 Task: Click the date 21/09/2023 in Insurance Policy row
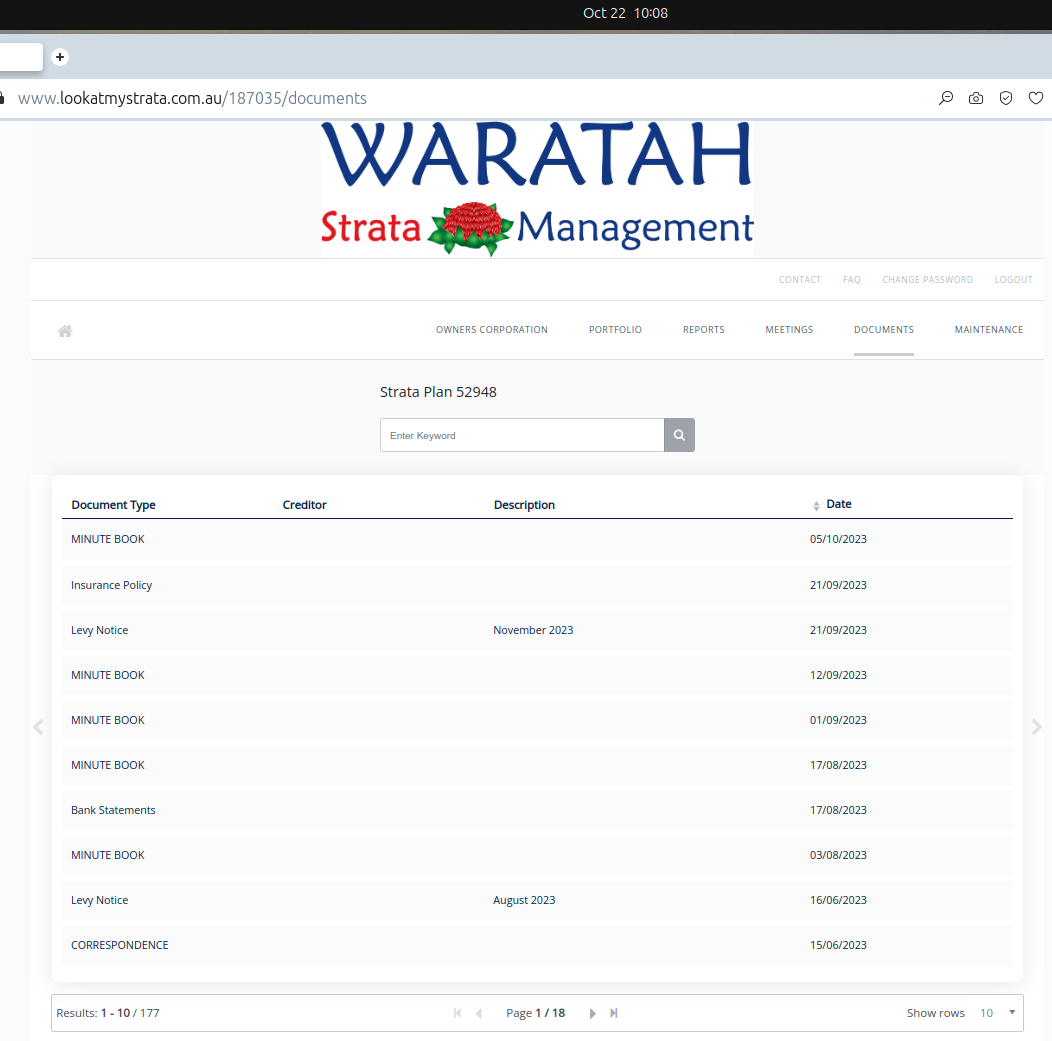838,585
